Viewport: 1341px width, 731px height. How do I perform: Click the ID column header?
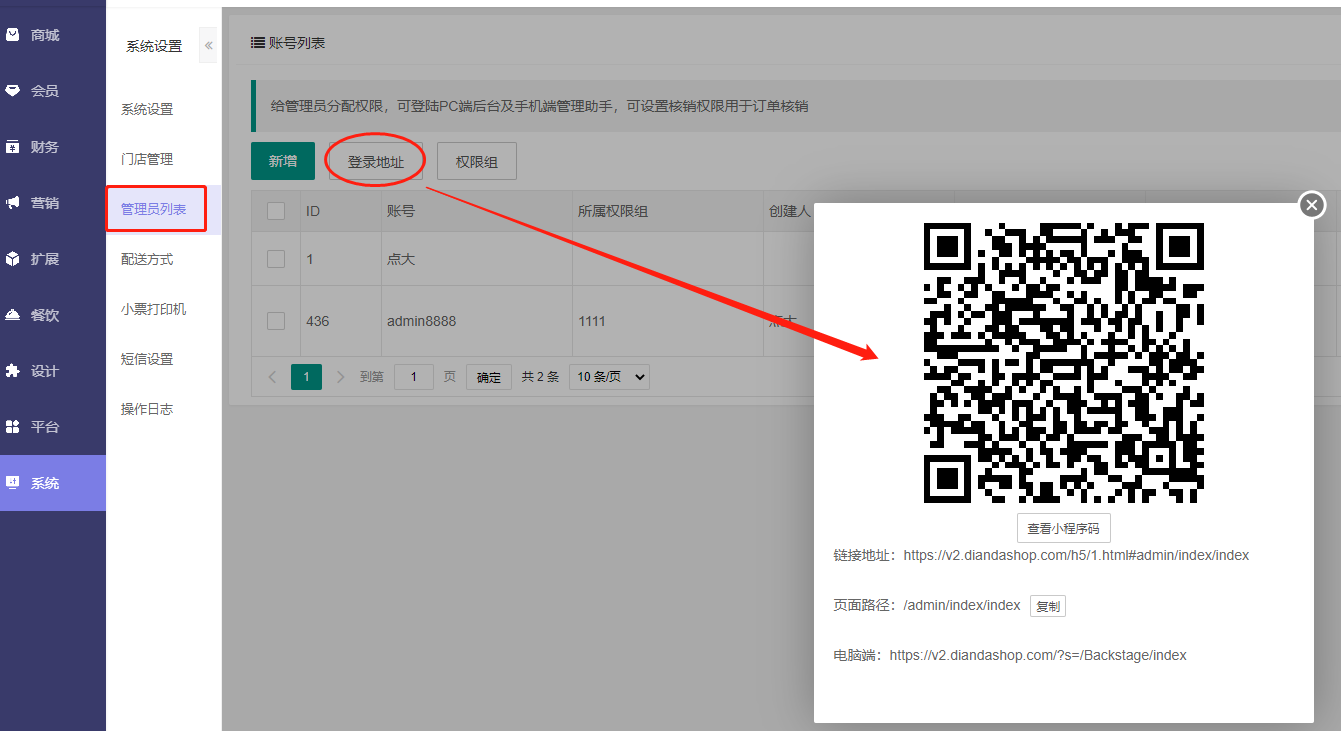[313, 211]
